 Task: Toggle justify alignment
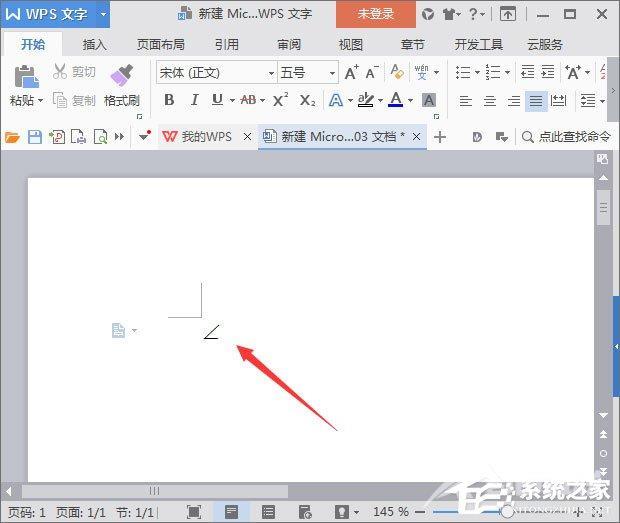click(536, 101)
